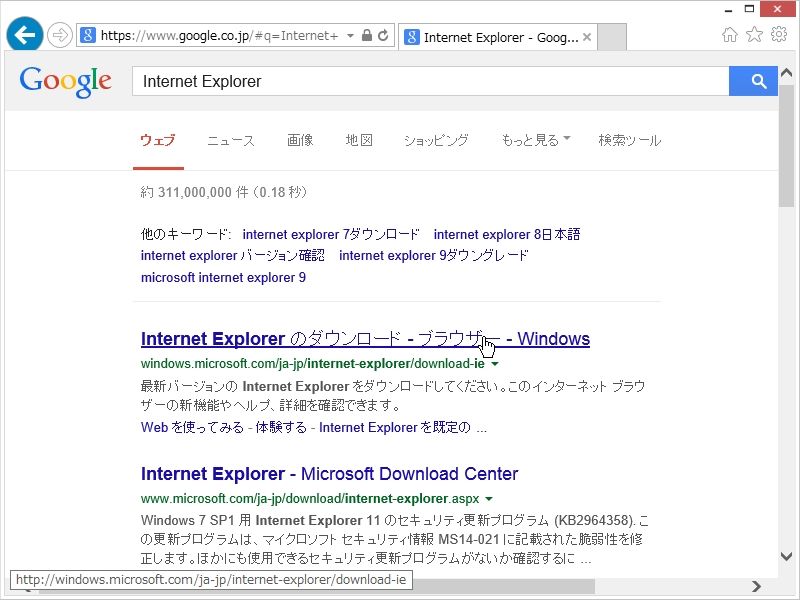800x600 pixels.
Task: Click green URL windows.microsoft.com/ja-jp/internet-explorer/download-ie
Action: click(313, 364)
